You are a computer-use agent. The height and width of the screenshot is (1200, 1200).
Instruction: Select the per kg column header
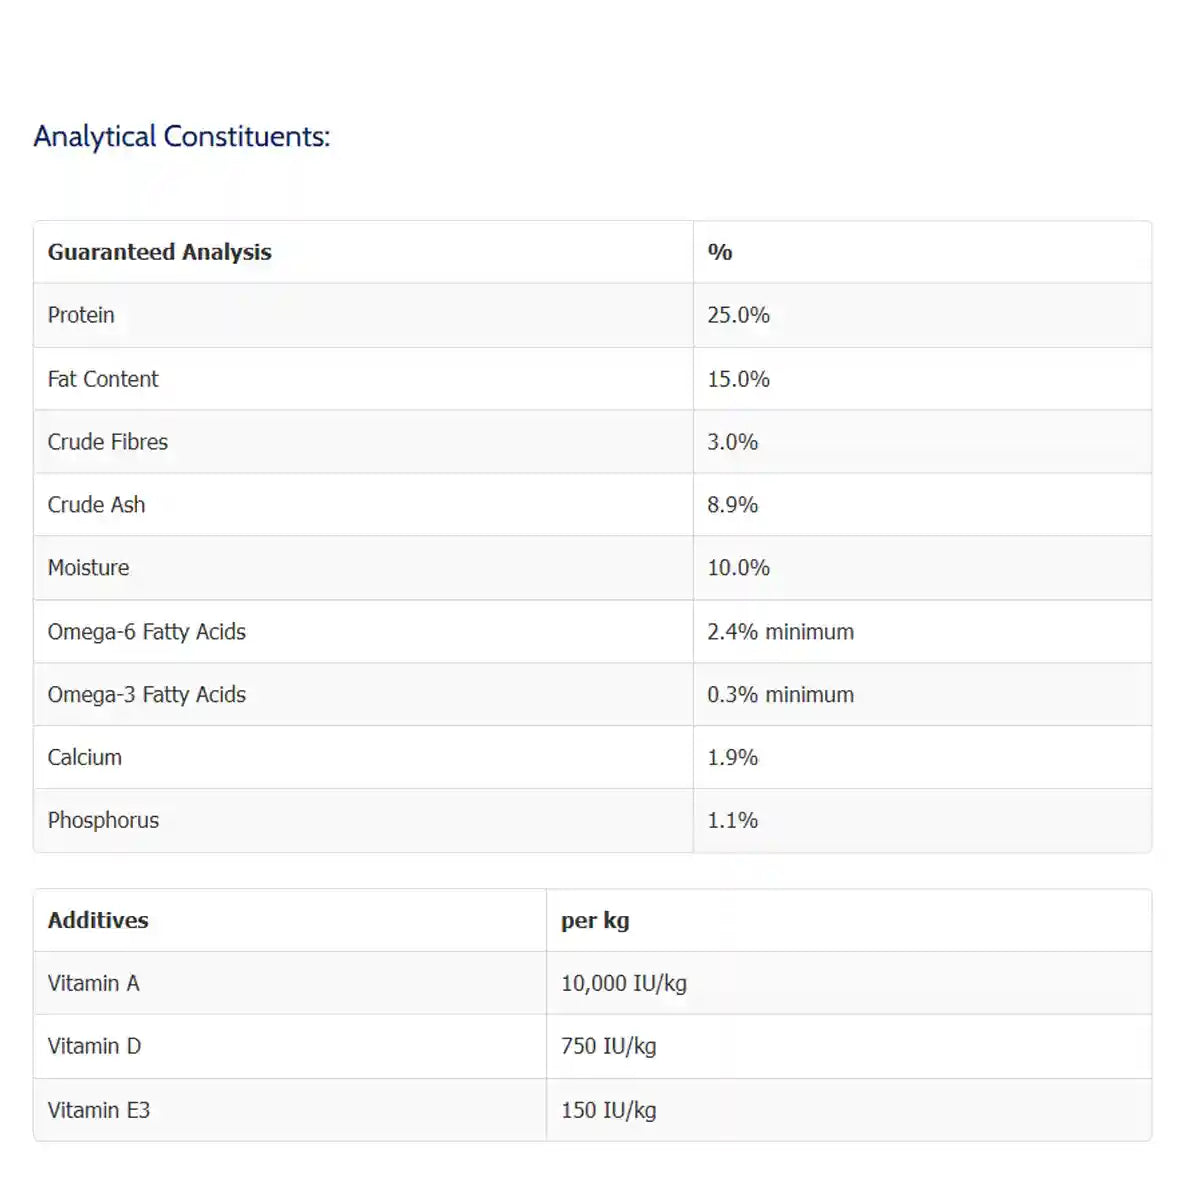(595, 920)
